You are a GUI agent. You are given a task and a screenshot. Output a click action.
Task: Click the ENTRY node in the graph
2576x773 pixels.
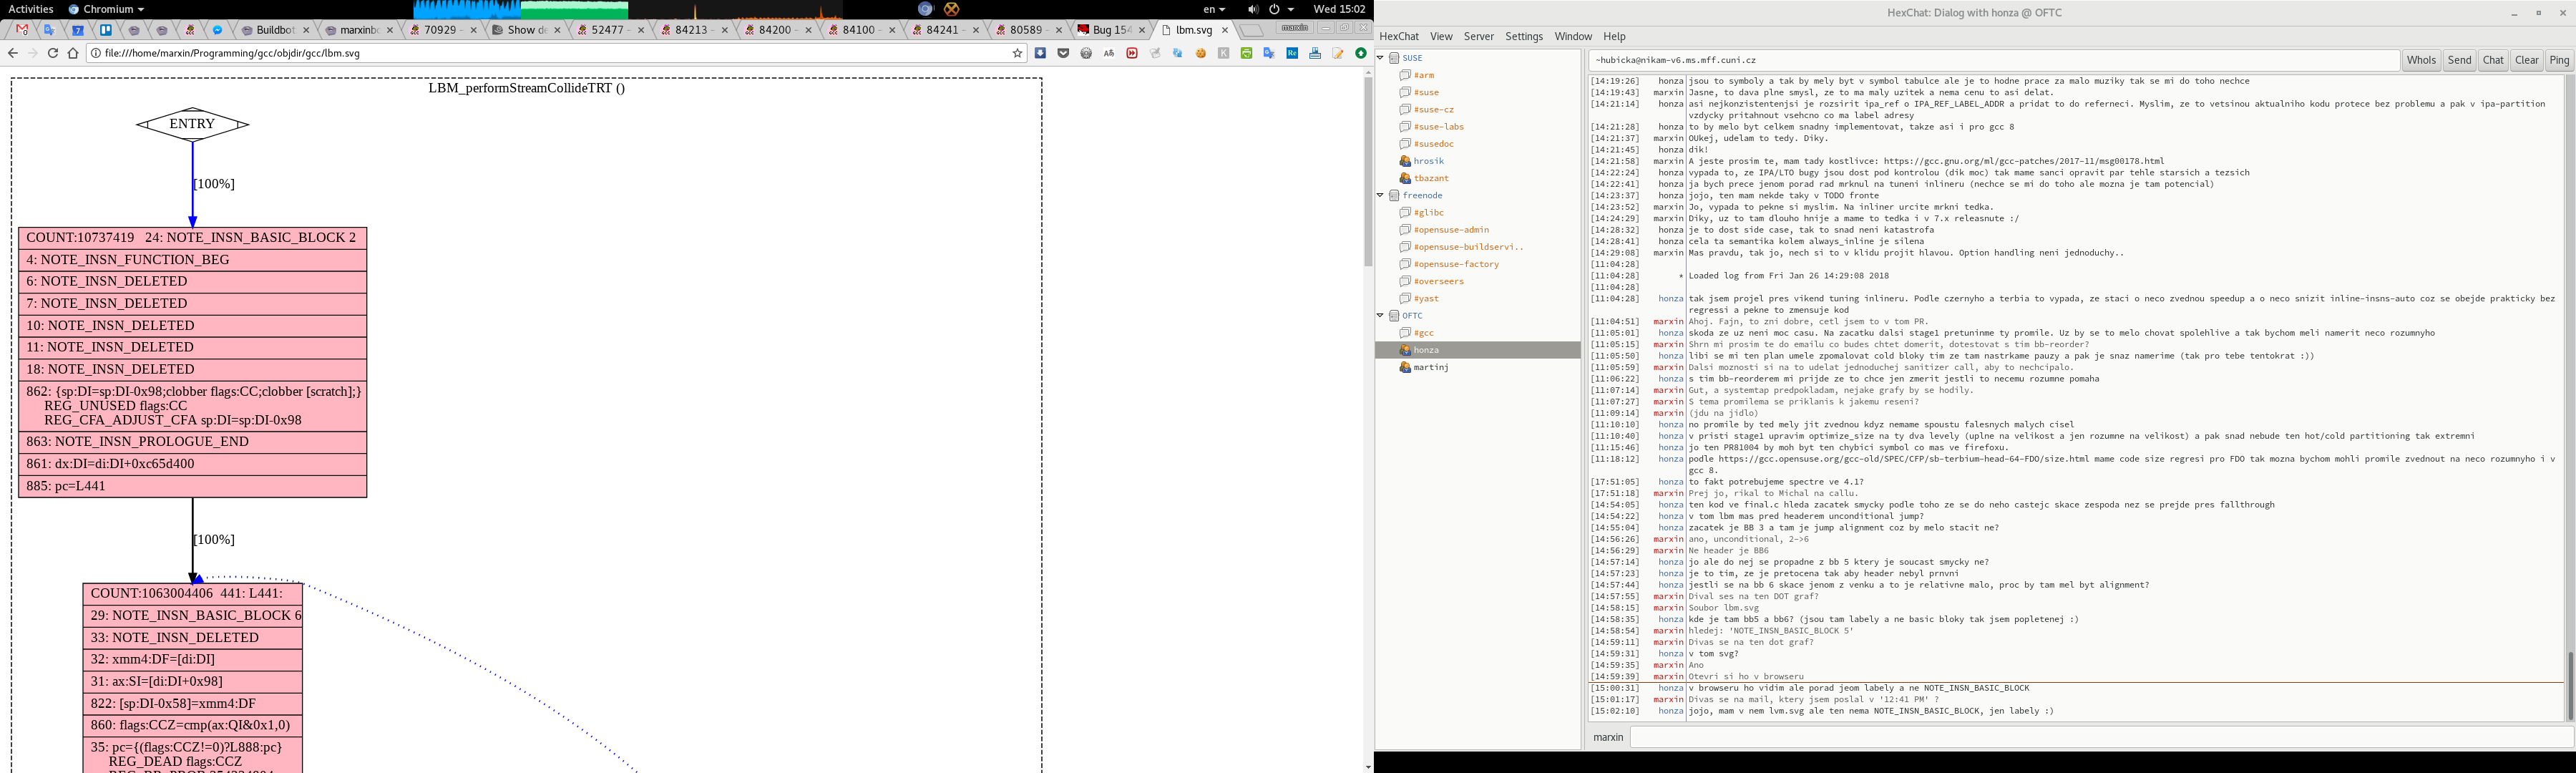tap(192, 124)
